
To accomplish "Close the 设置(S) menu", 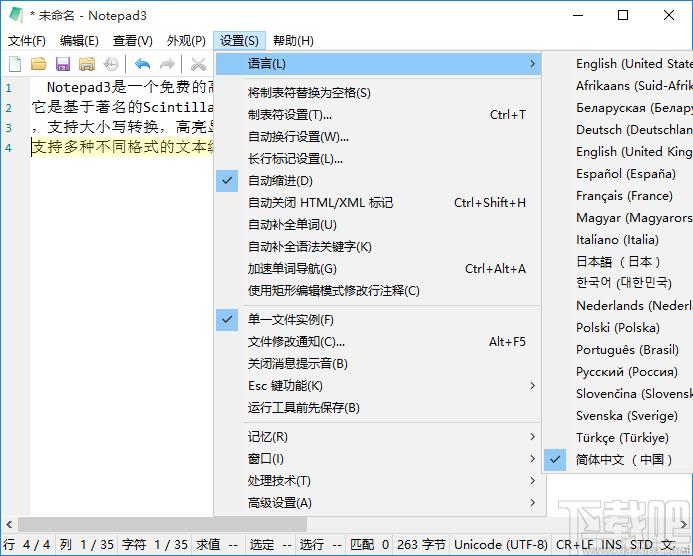I will 239,41.
